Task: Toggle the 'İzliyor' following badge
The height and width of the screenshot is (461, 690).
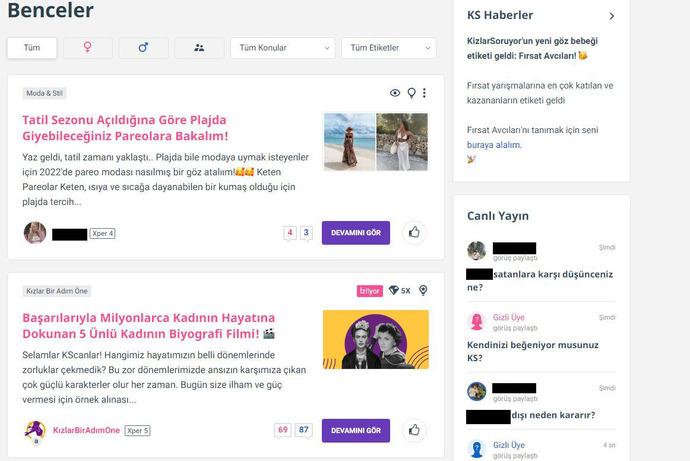Action: coord(370,291)
